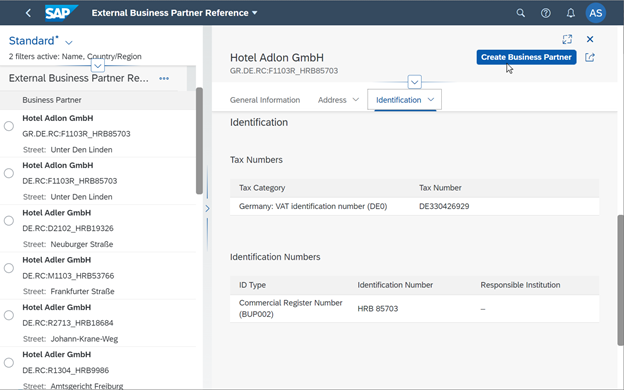The height and width of the screenshot is (390, 624).
Task: Click the SAP logo
Action: [61, 13]
